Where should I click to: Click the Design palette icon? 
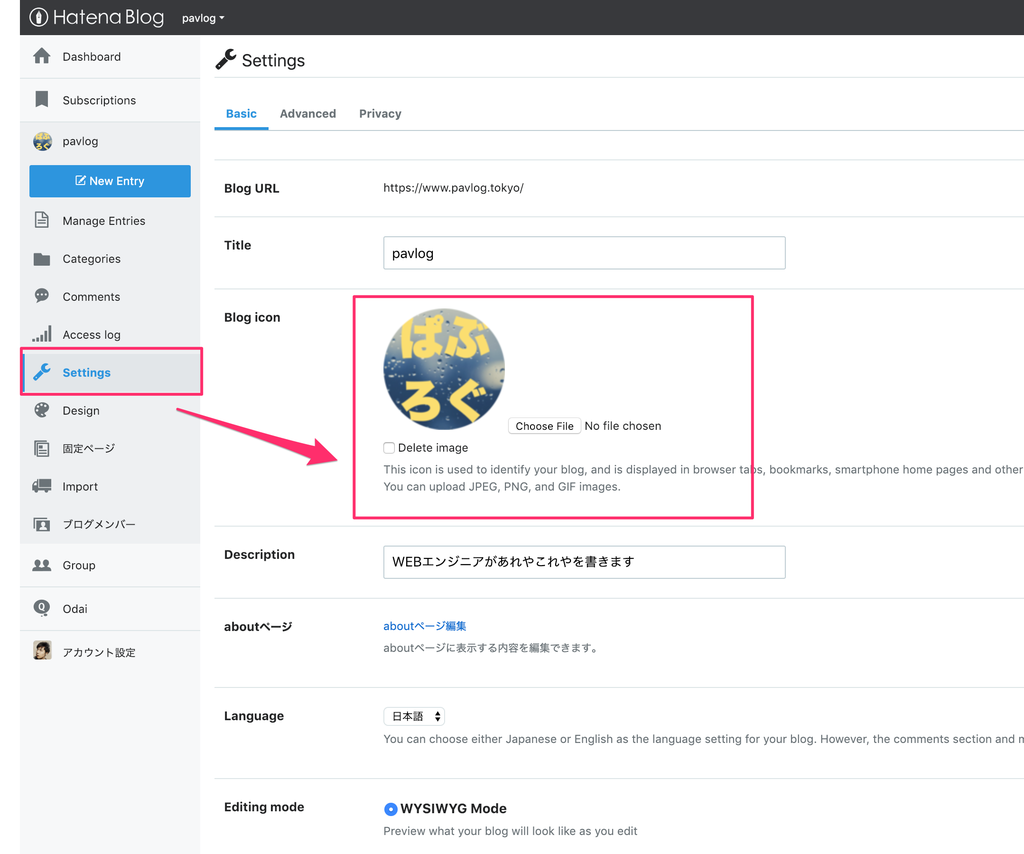[x=42, y=410]
